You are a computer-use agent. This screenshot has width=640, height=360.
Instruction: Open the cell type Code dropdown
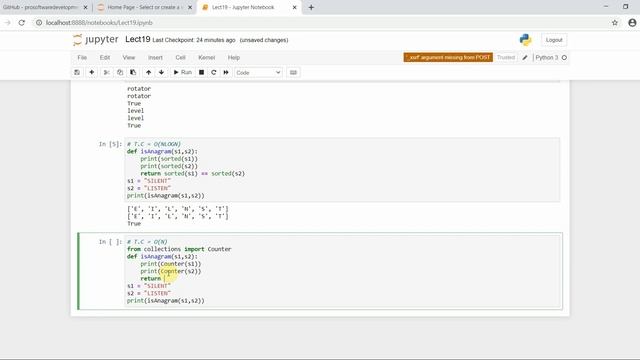tap(258, 72)
